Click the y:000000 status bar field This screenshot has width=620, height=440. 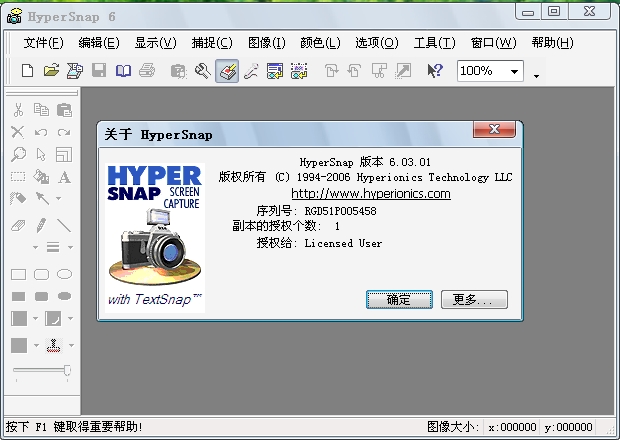[x=568, y=427]
